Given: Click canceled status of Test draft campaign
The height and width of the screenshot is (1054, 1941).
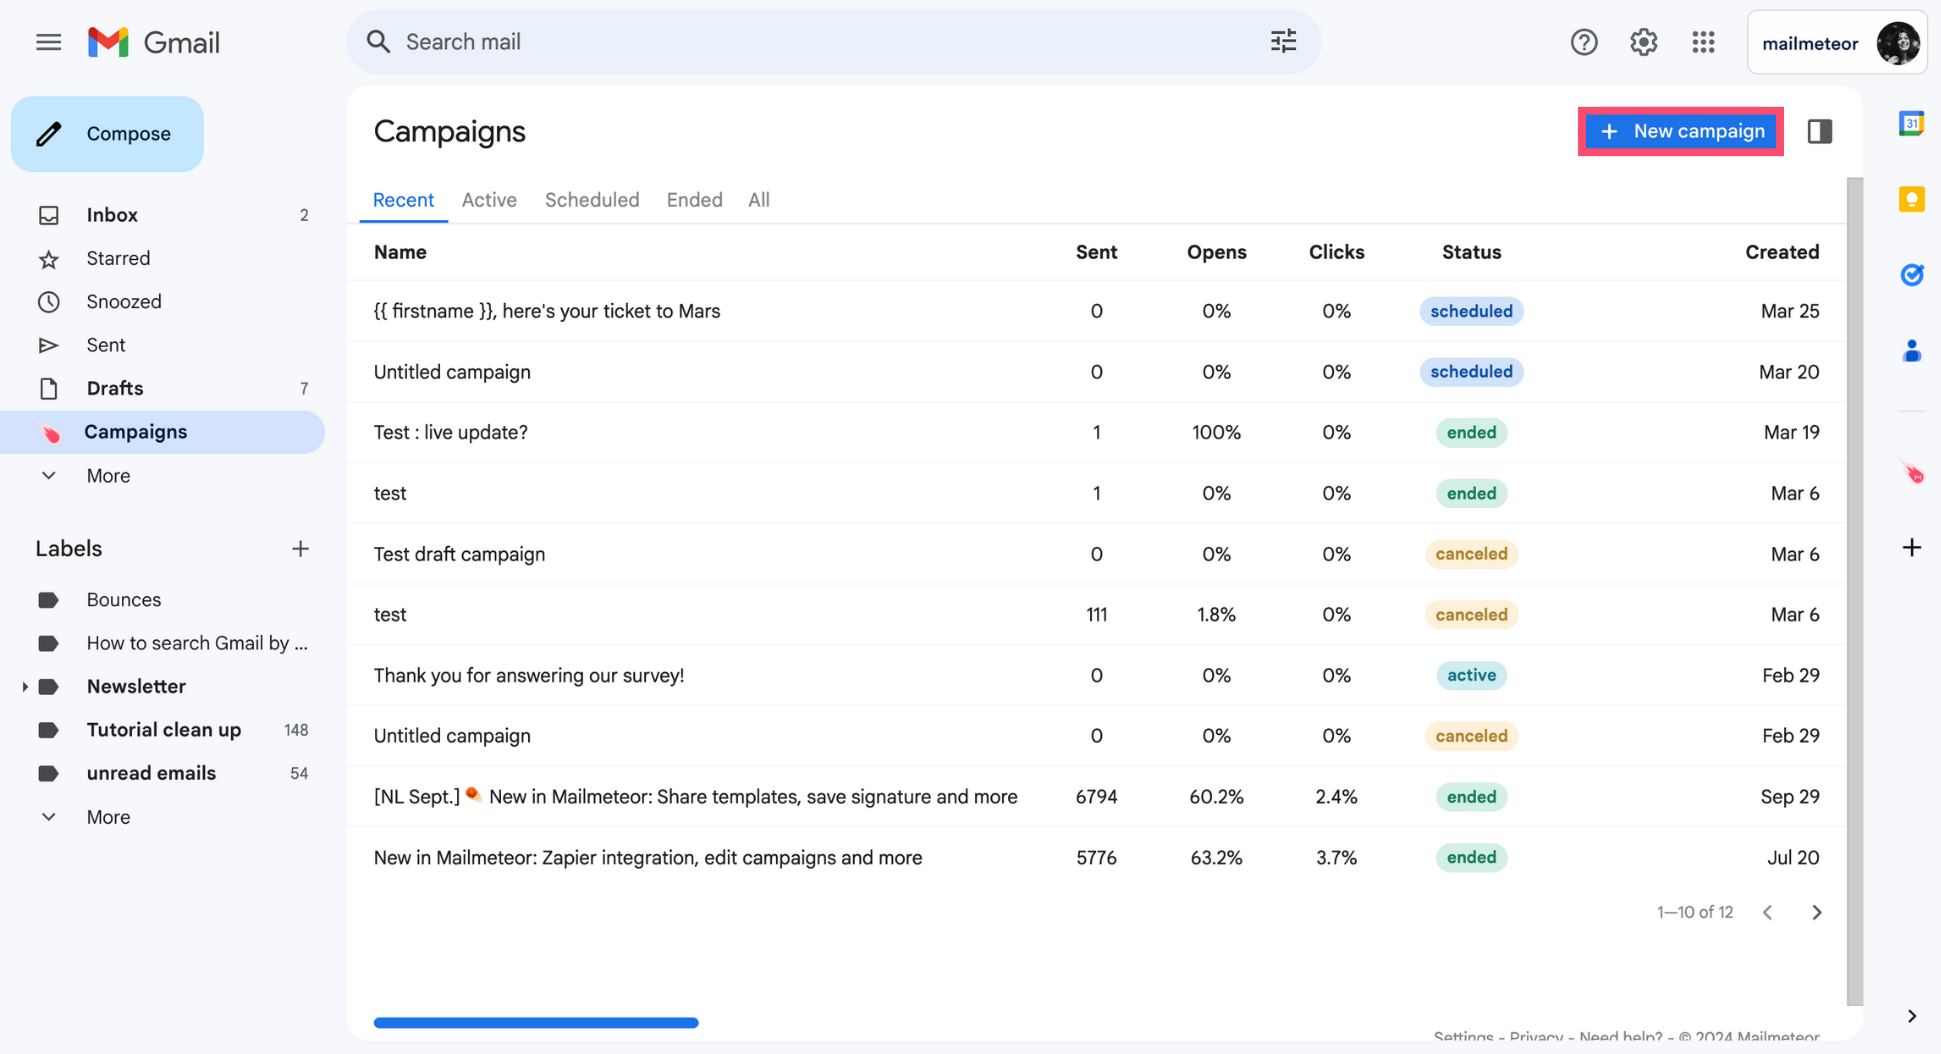Looking at the screenshot, I should (1471, 554).
